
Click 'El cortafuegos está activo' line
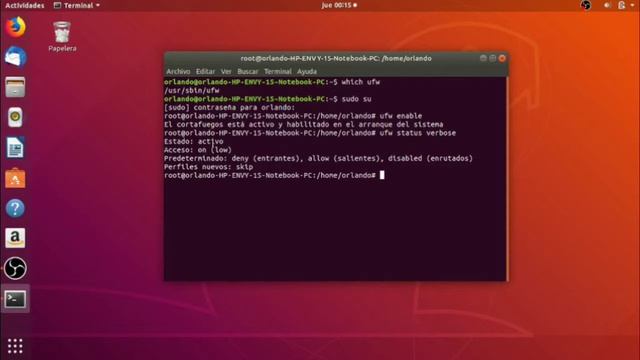[x=304, y=124]
